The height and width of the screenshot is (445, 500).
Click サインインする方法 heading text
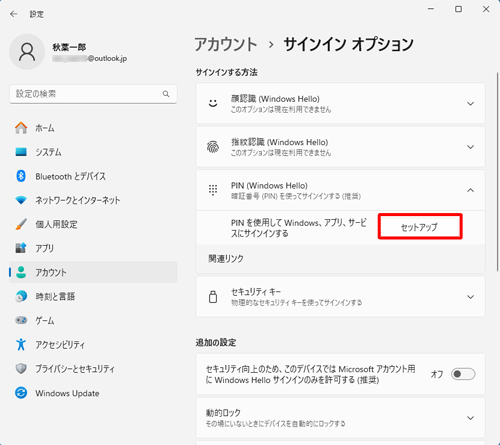(x=227, y=72)
